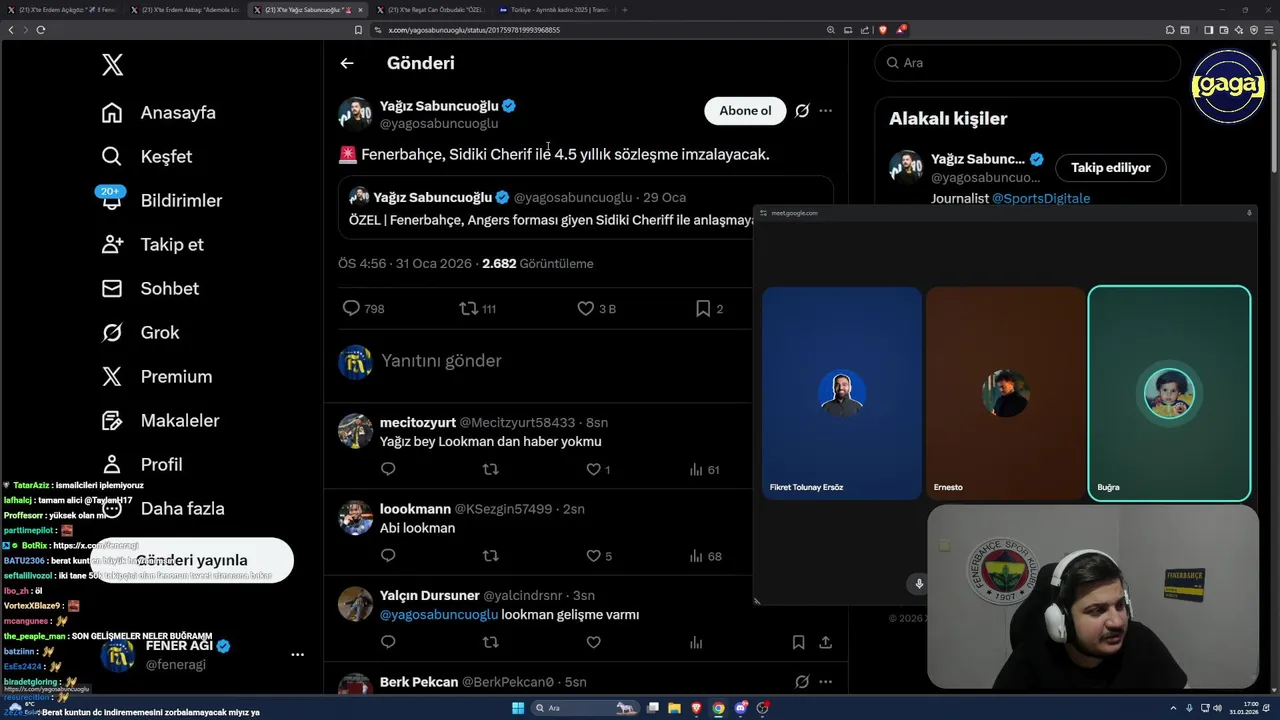Image resolution: width=1280 pixels, height=720 pixels.
Task: Click the Abone ol button
Action: 745,111
